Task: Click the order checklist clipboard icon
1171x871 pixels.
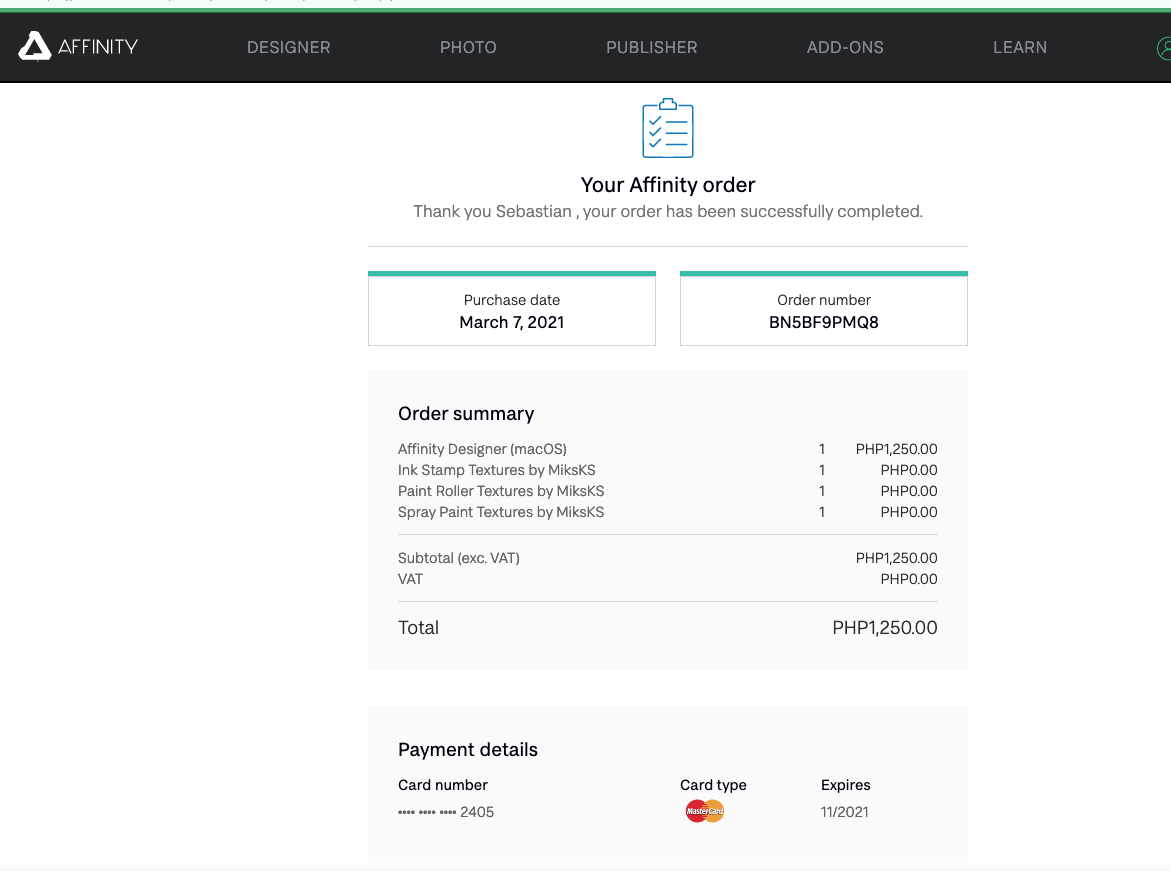Action: point(668,128)
